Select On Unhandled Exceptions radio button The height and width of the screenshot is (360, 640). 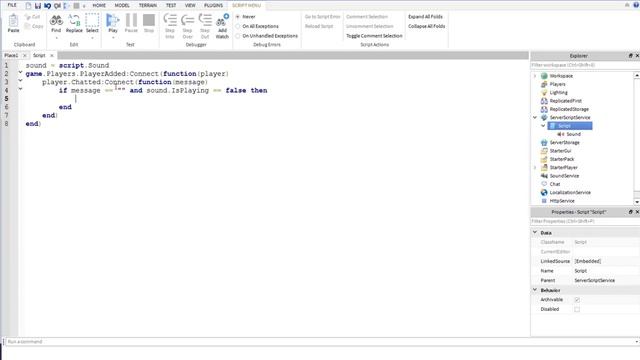(x=238, y=36)
